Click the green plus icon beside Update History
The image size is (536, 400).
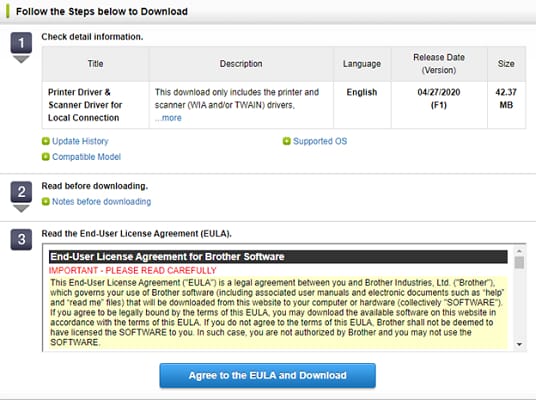46,141
